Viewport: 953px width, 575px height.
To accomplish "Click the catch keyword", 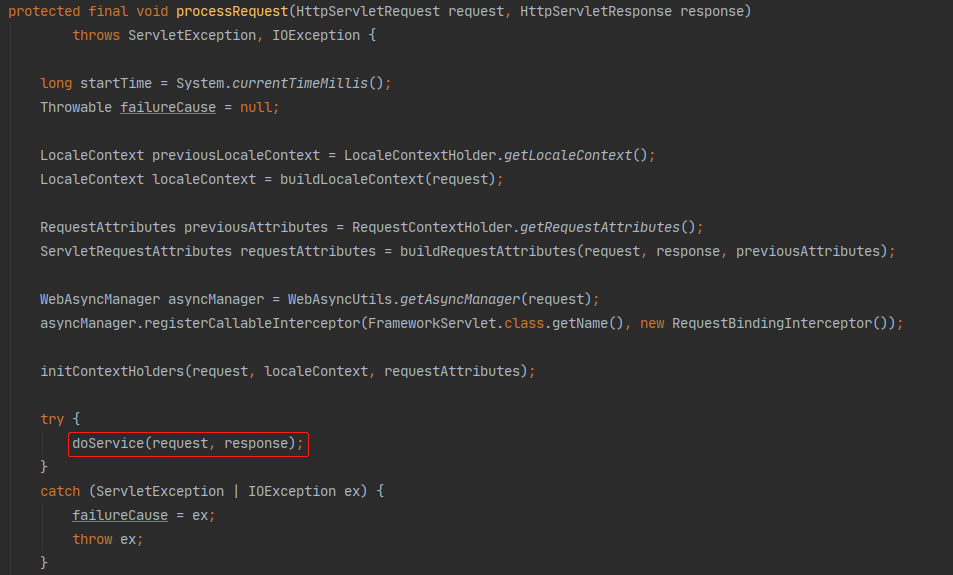I will pyautogui.click(x=60, y=491).
